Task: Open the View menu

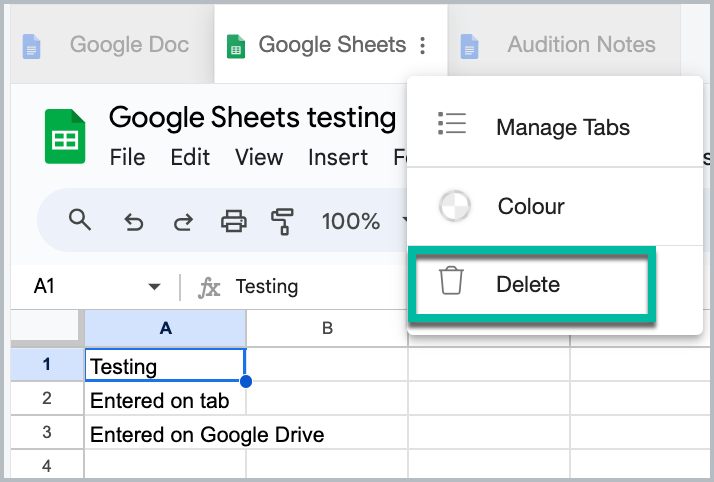Action: coord(259,157)
